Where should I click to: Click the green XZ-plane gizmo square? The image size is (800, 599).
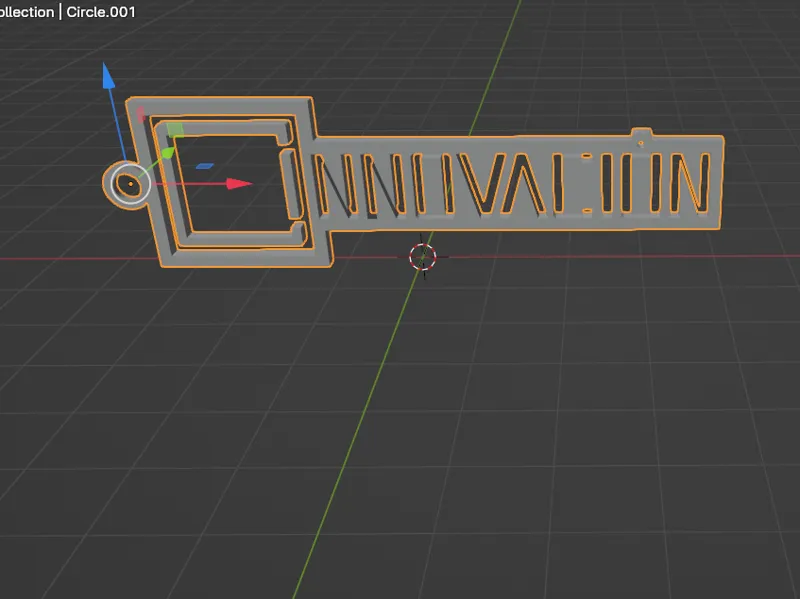(x=175, y=130)
